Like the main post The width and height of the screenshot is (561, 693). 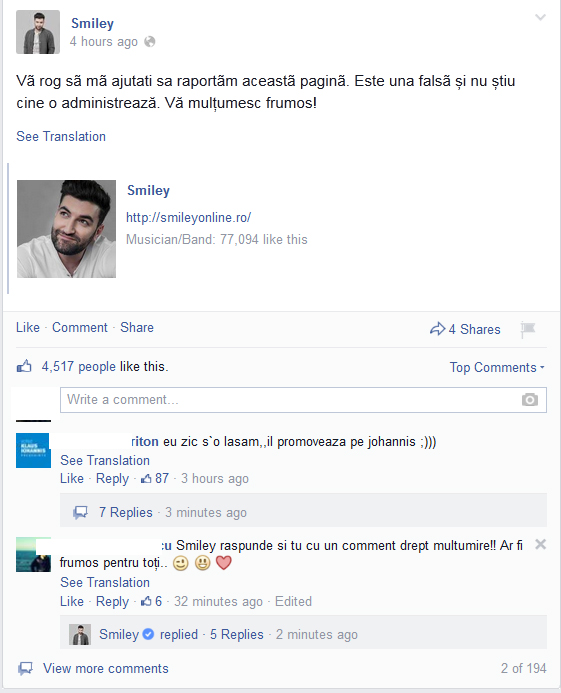pos(27,327)
